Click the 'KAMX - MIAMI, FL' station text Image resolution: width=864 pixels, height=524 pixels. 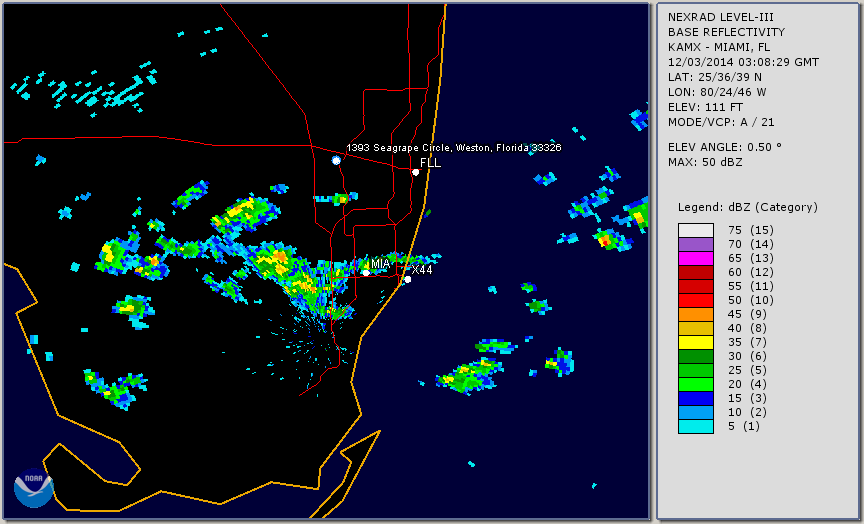click(719, 47)
